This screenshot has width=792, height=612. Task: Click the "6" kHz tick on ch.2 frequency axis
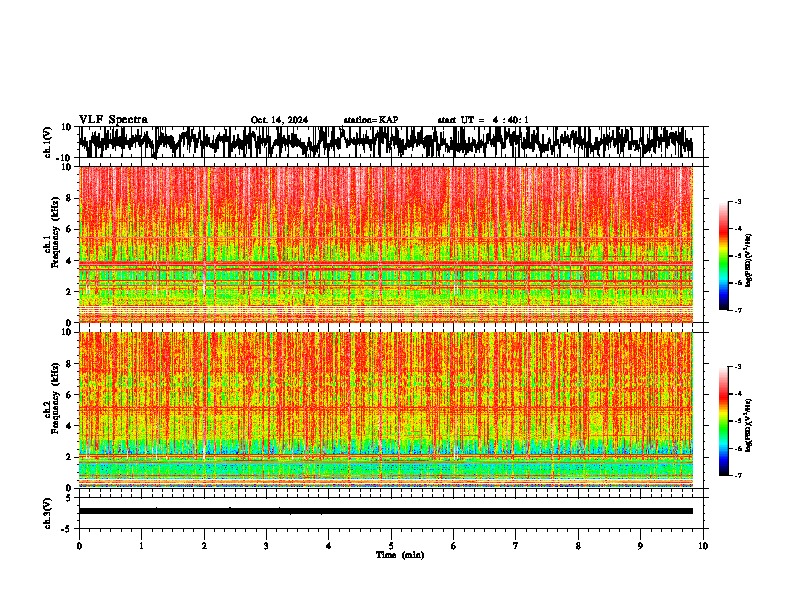coord(69,395)
